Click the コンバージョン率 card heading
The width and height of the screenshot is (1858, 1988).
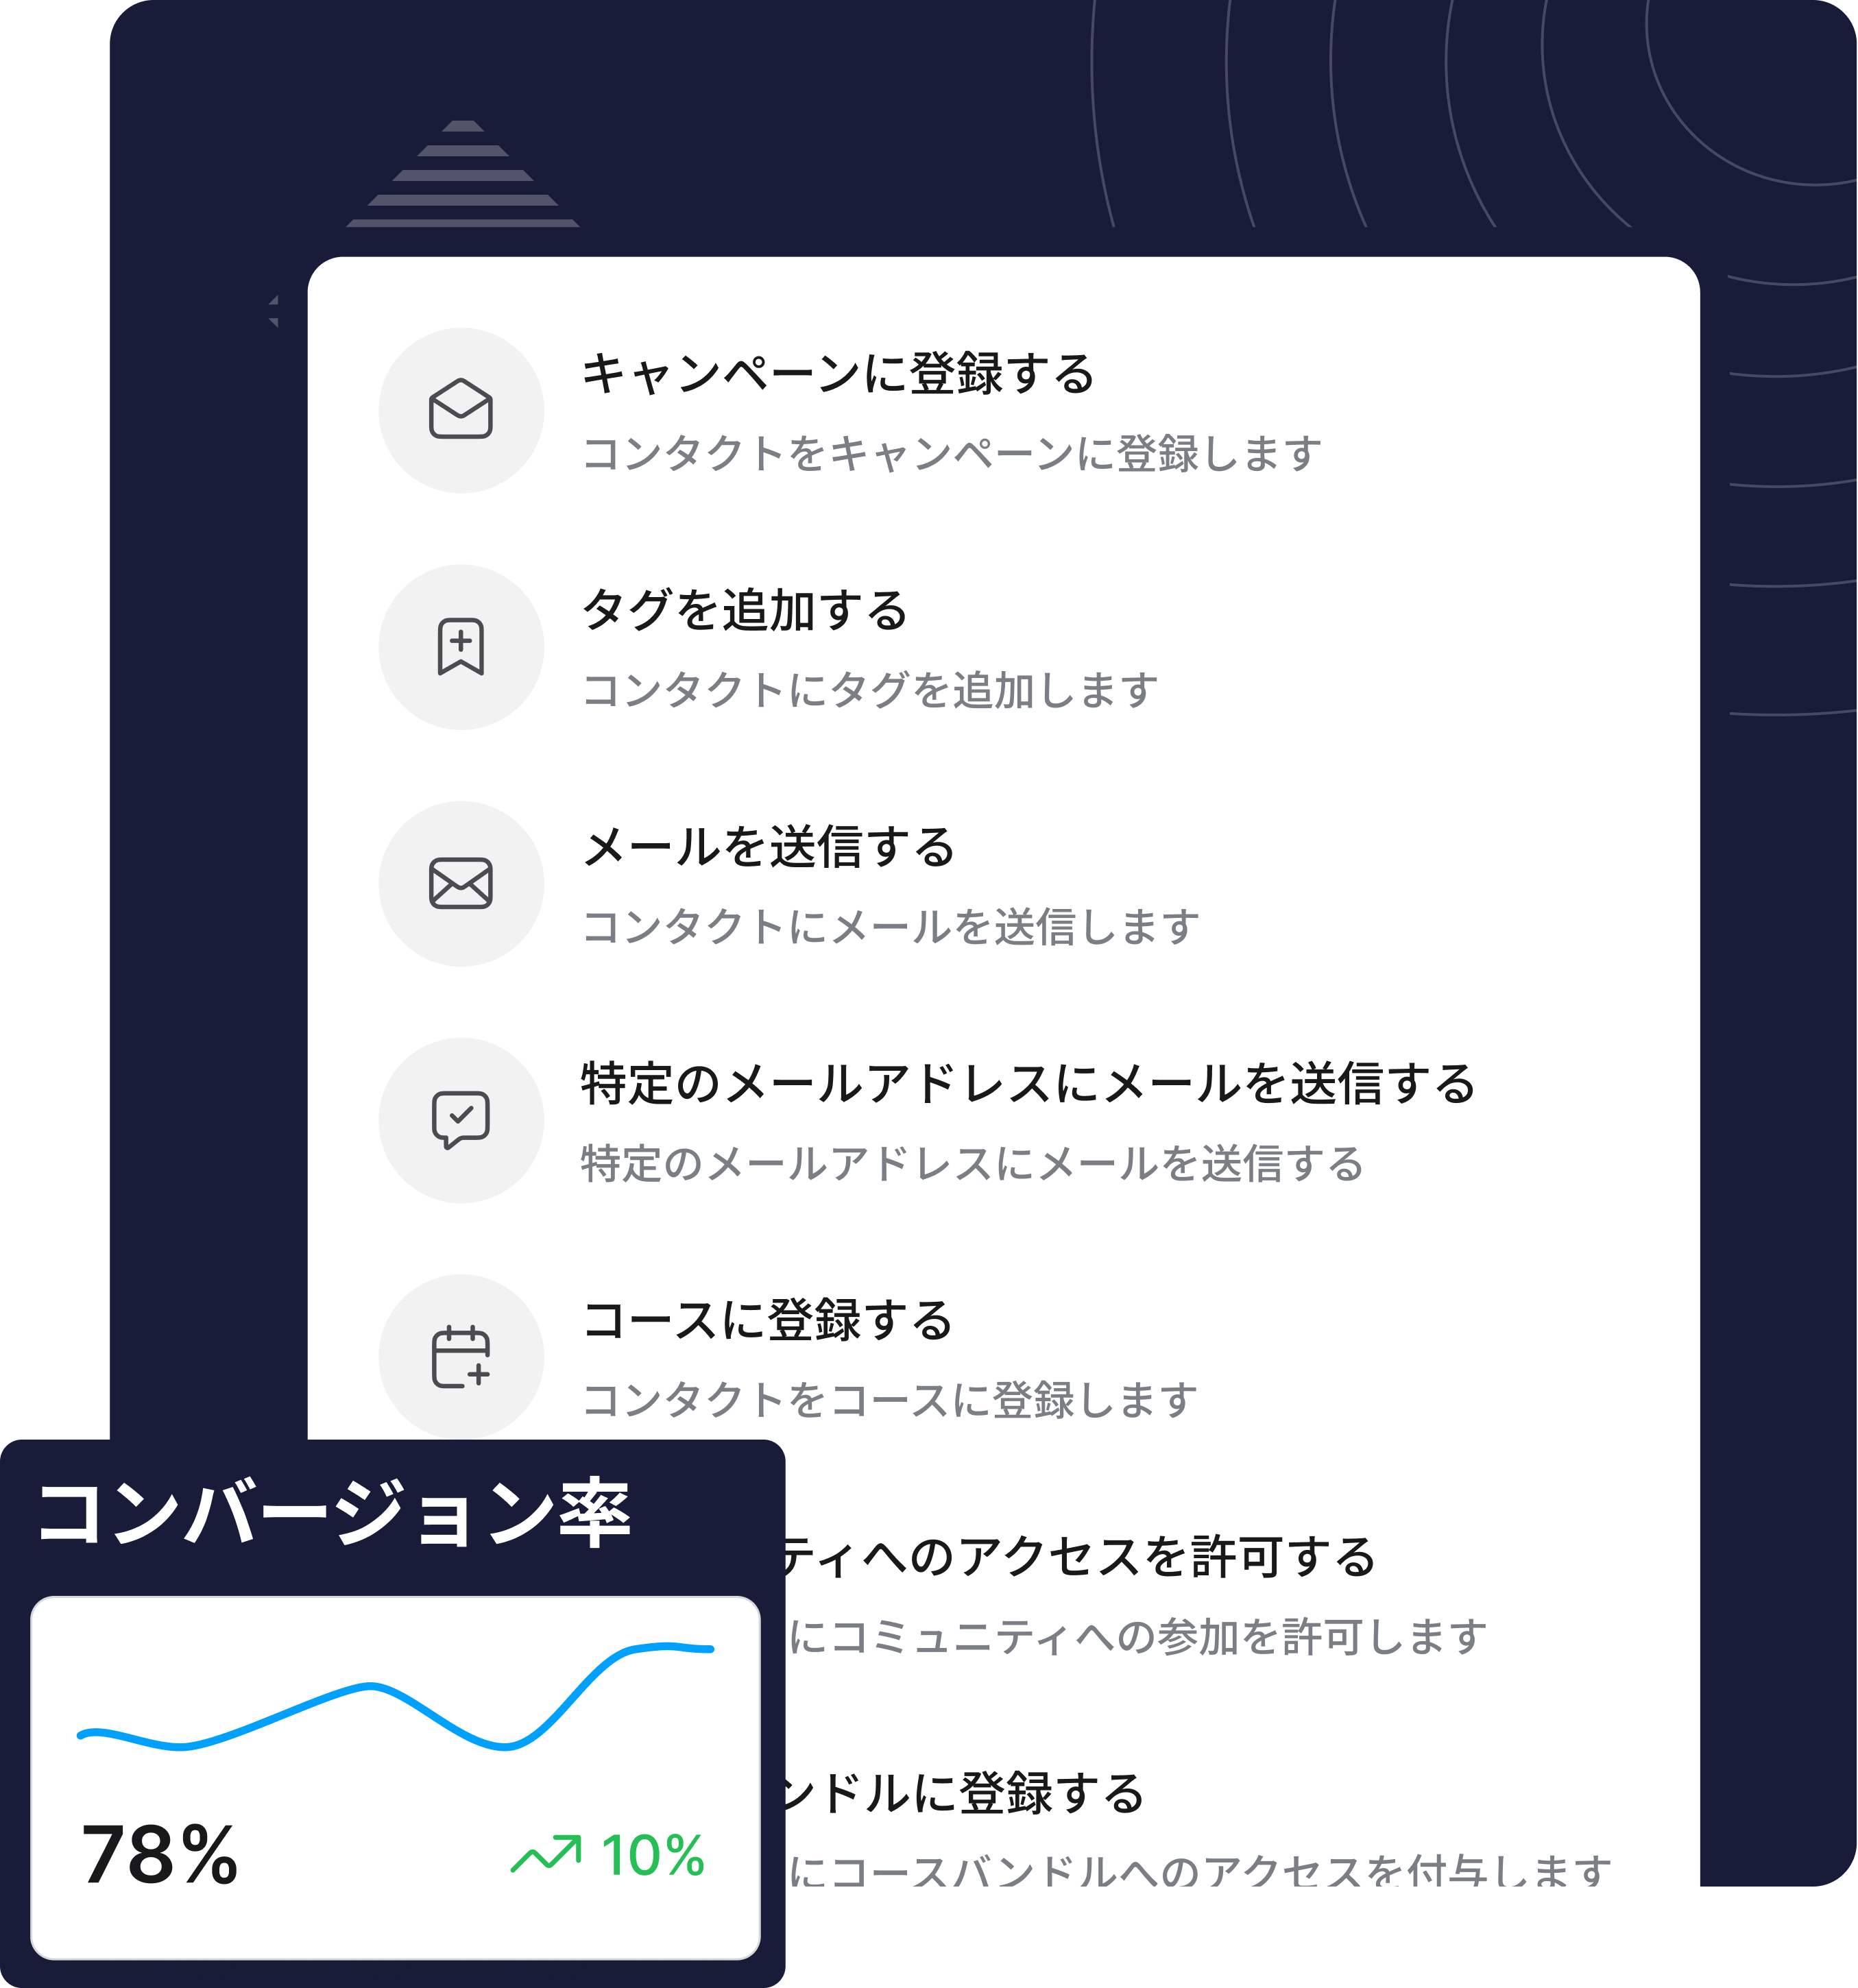334,1514
